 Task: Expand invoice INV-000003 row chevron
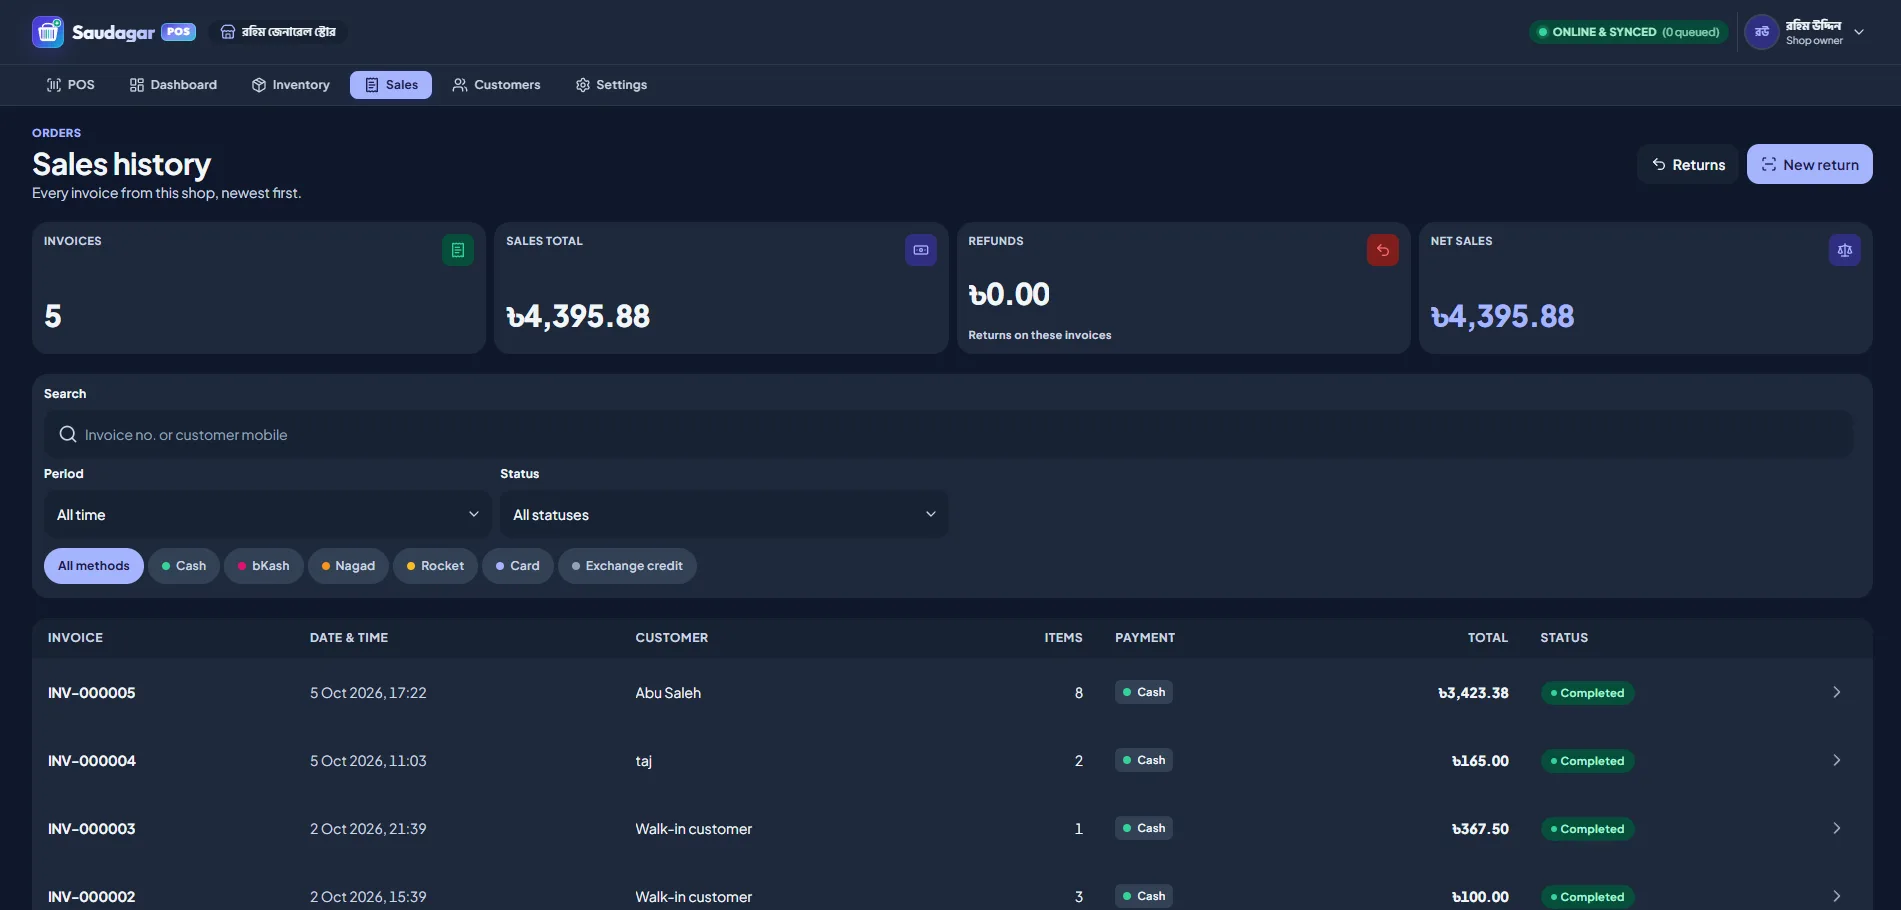[x=1837, y=828]
